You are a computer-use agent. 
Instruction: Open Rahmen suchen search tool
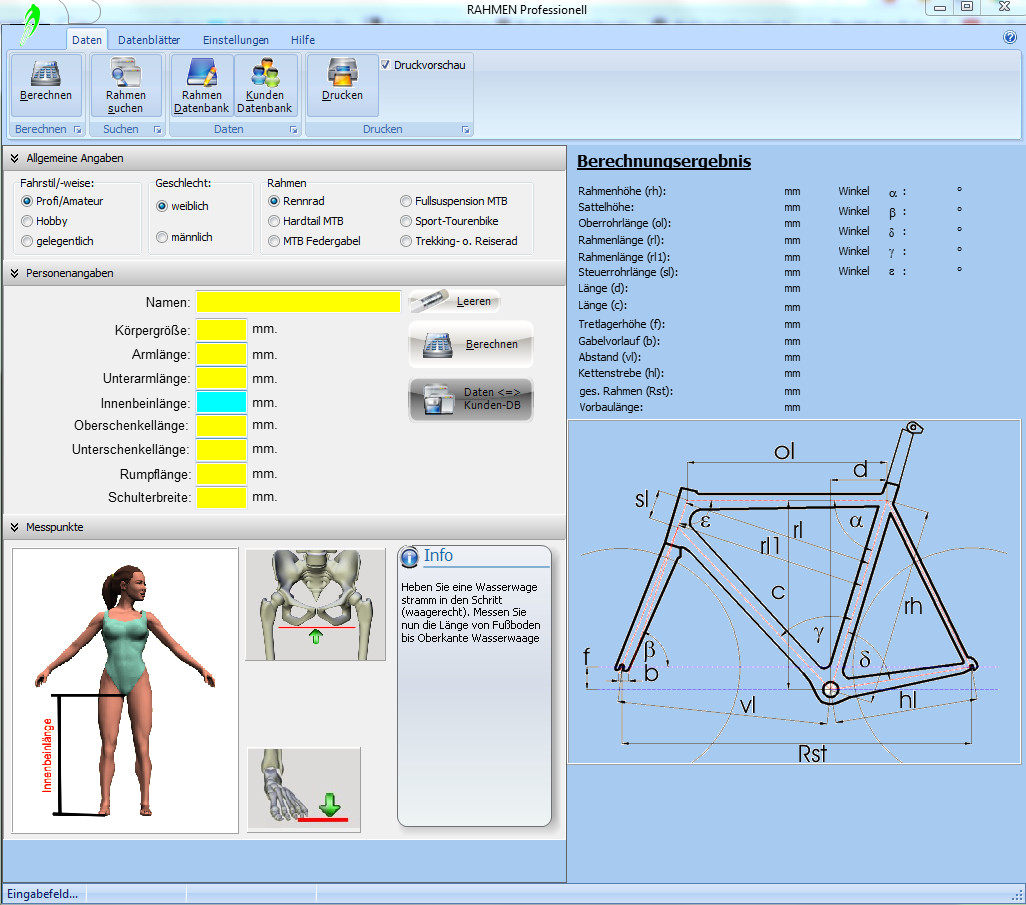[x=125, y=77]
